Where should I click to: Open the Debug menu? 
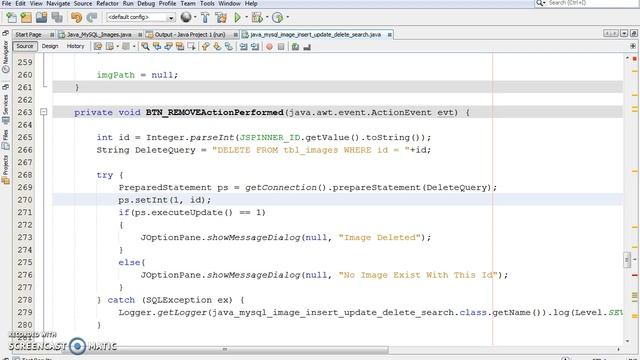click(x=146, y=3)
